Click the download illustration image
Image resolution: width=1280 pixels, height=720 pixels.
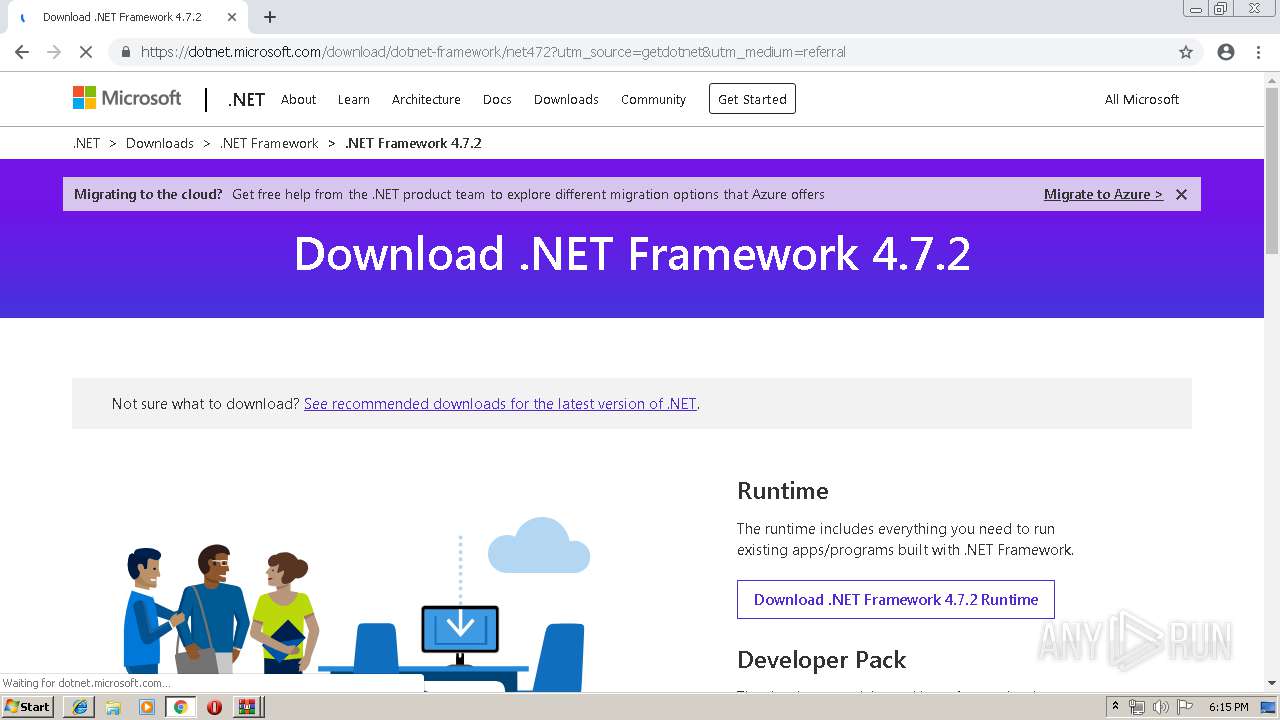357,604
